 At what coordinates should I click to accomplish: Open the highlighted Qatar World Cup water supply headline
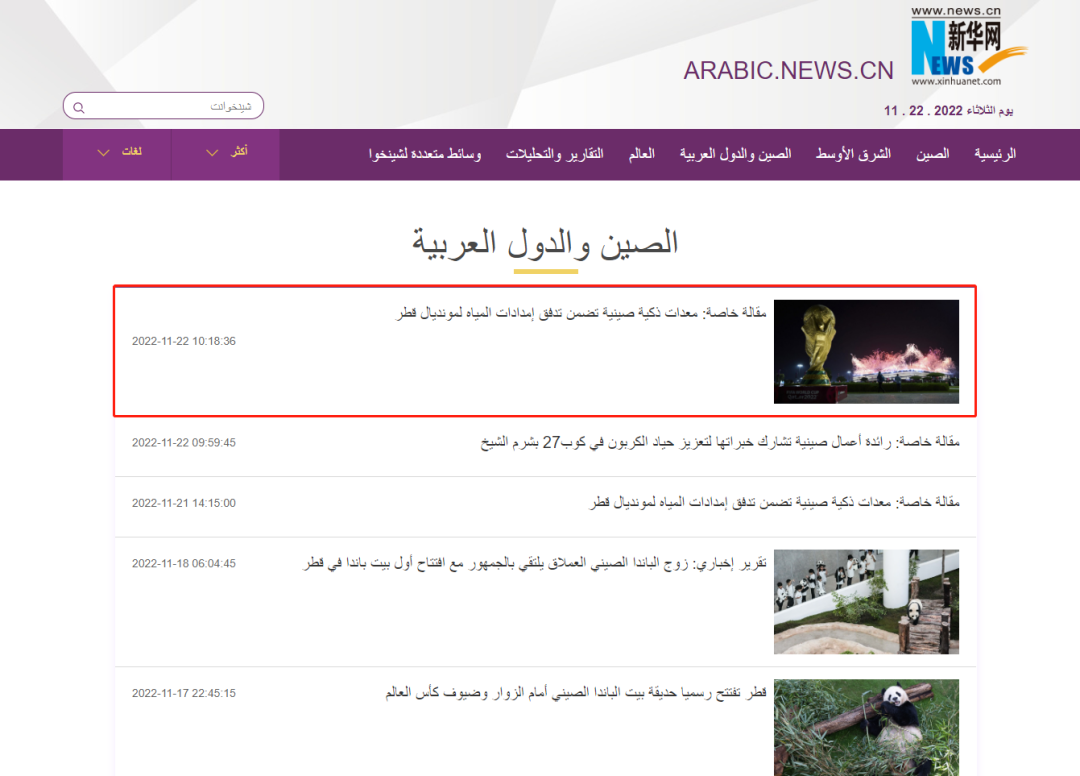(x=582, y=313)
